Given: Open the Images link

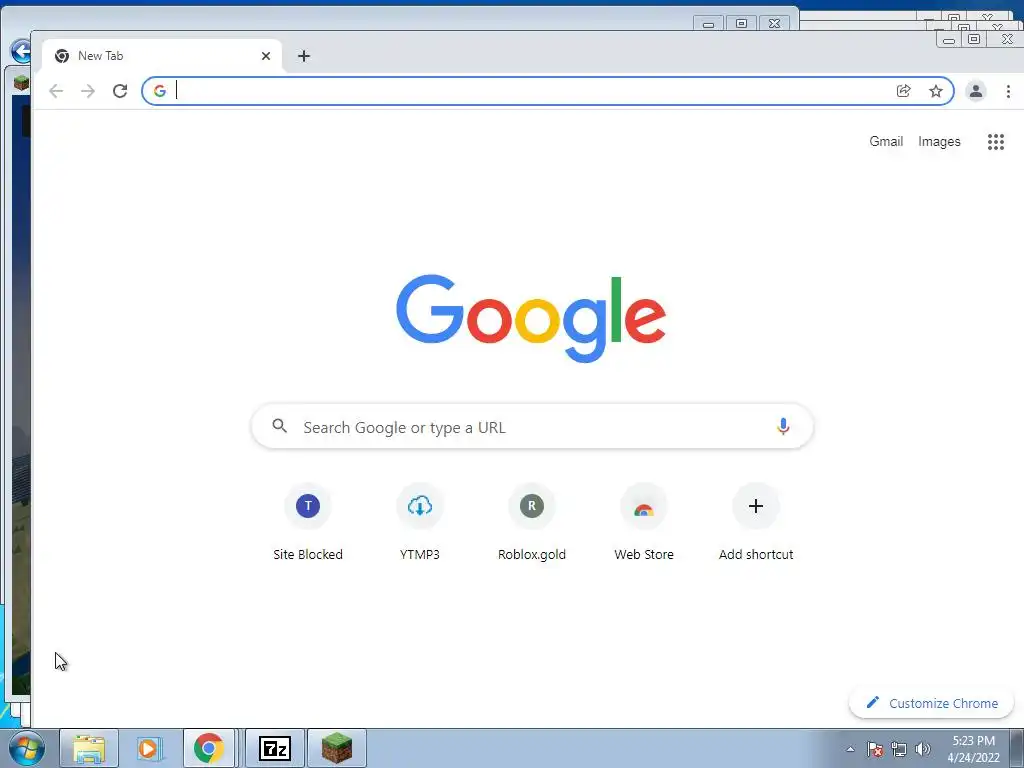Looking at the screenshot, I should click(x=939, y=142).
